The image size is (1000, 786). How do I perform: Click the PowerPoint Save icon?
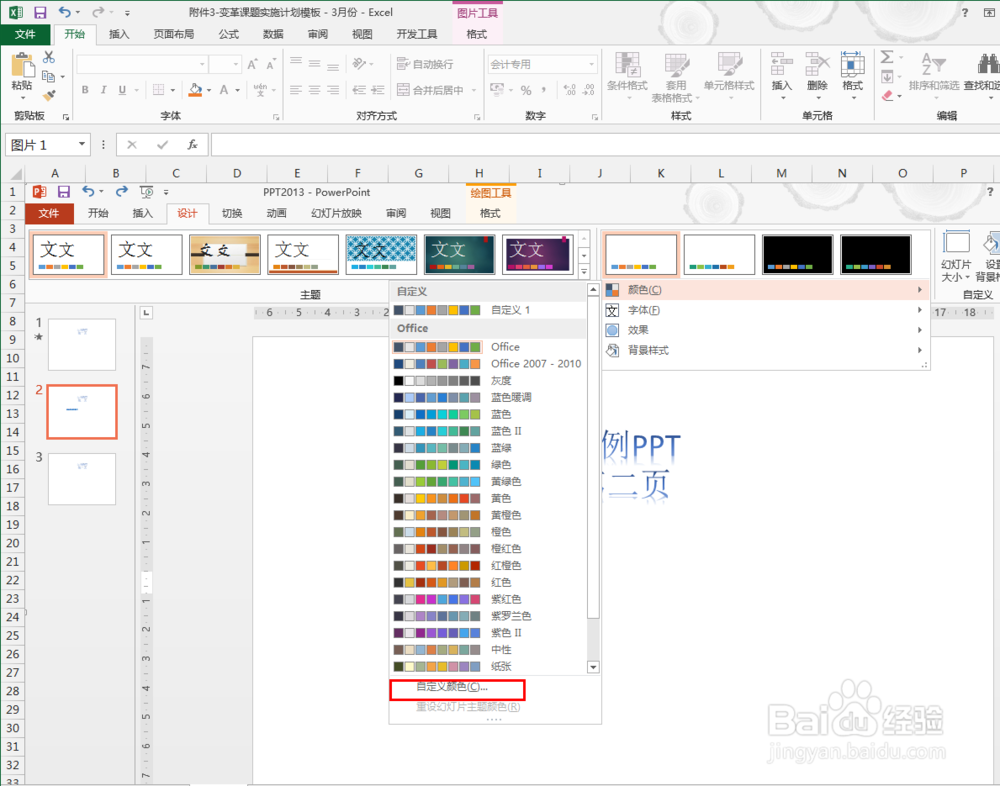pyautogui.click(x=64, y=191)
